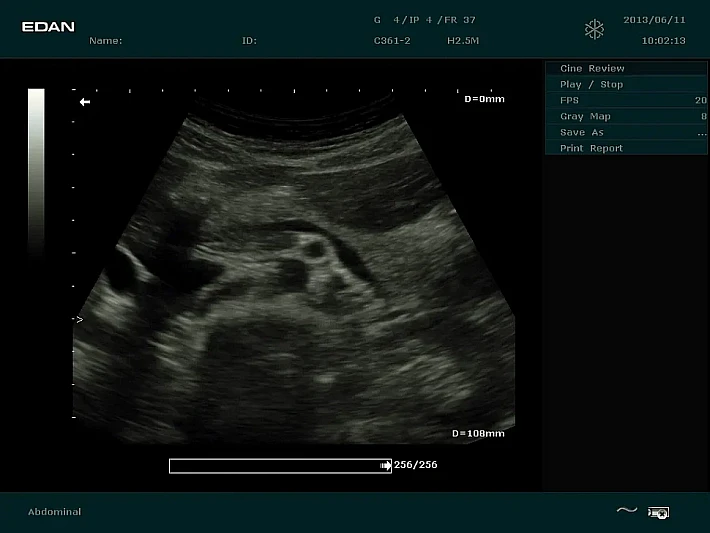Click the C361-2 probe label

coord(392,41)
